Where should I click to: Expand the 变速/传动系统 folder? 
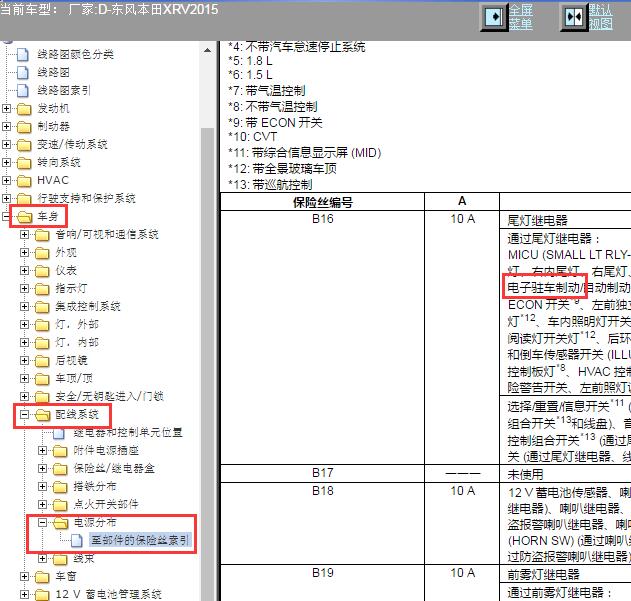pos(6,144)
